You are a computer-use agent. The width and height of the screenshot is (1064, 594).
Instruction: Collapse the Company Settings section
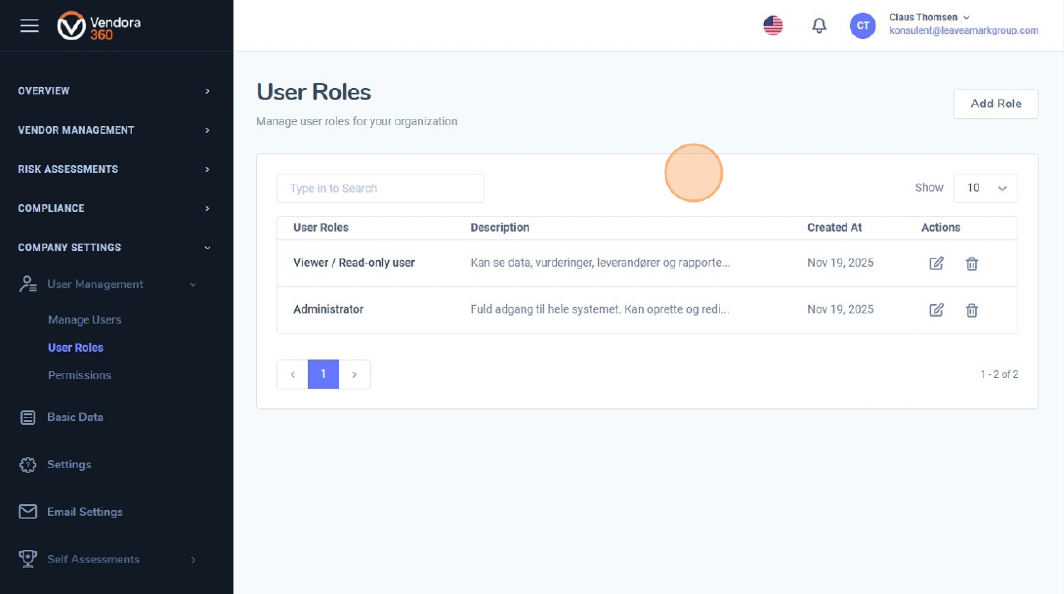pos(115,247)
